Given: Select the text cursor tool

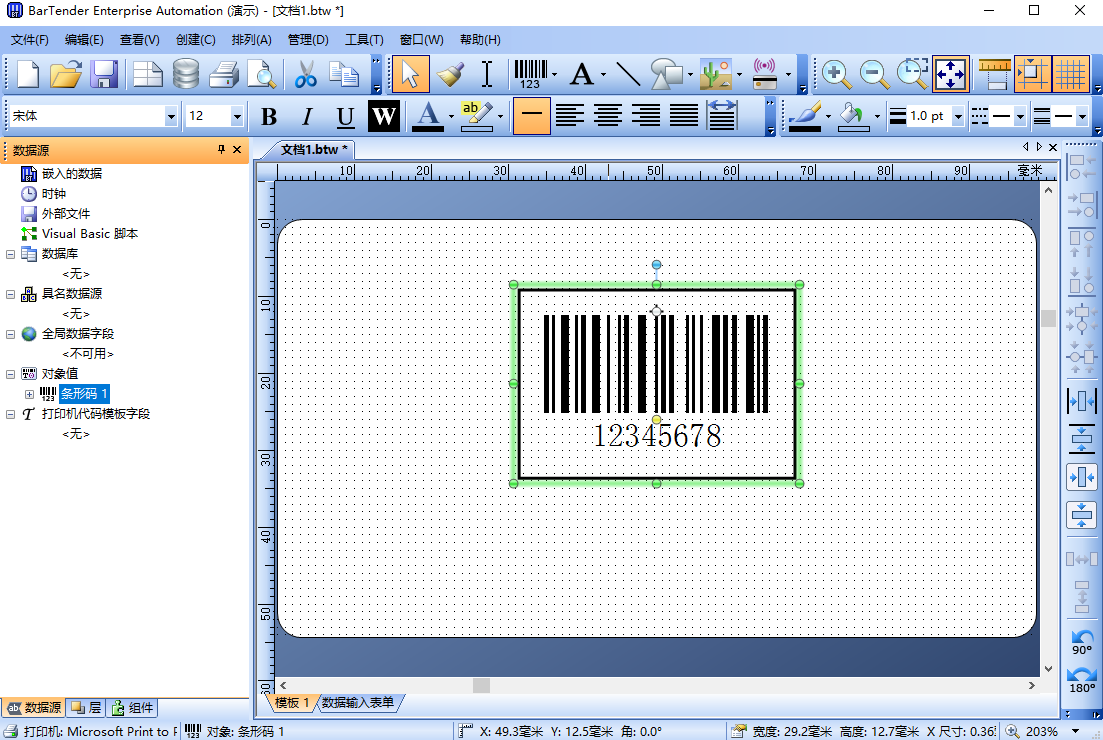Looking at the screenshot, I should (x=487, y=74).
